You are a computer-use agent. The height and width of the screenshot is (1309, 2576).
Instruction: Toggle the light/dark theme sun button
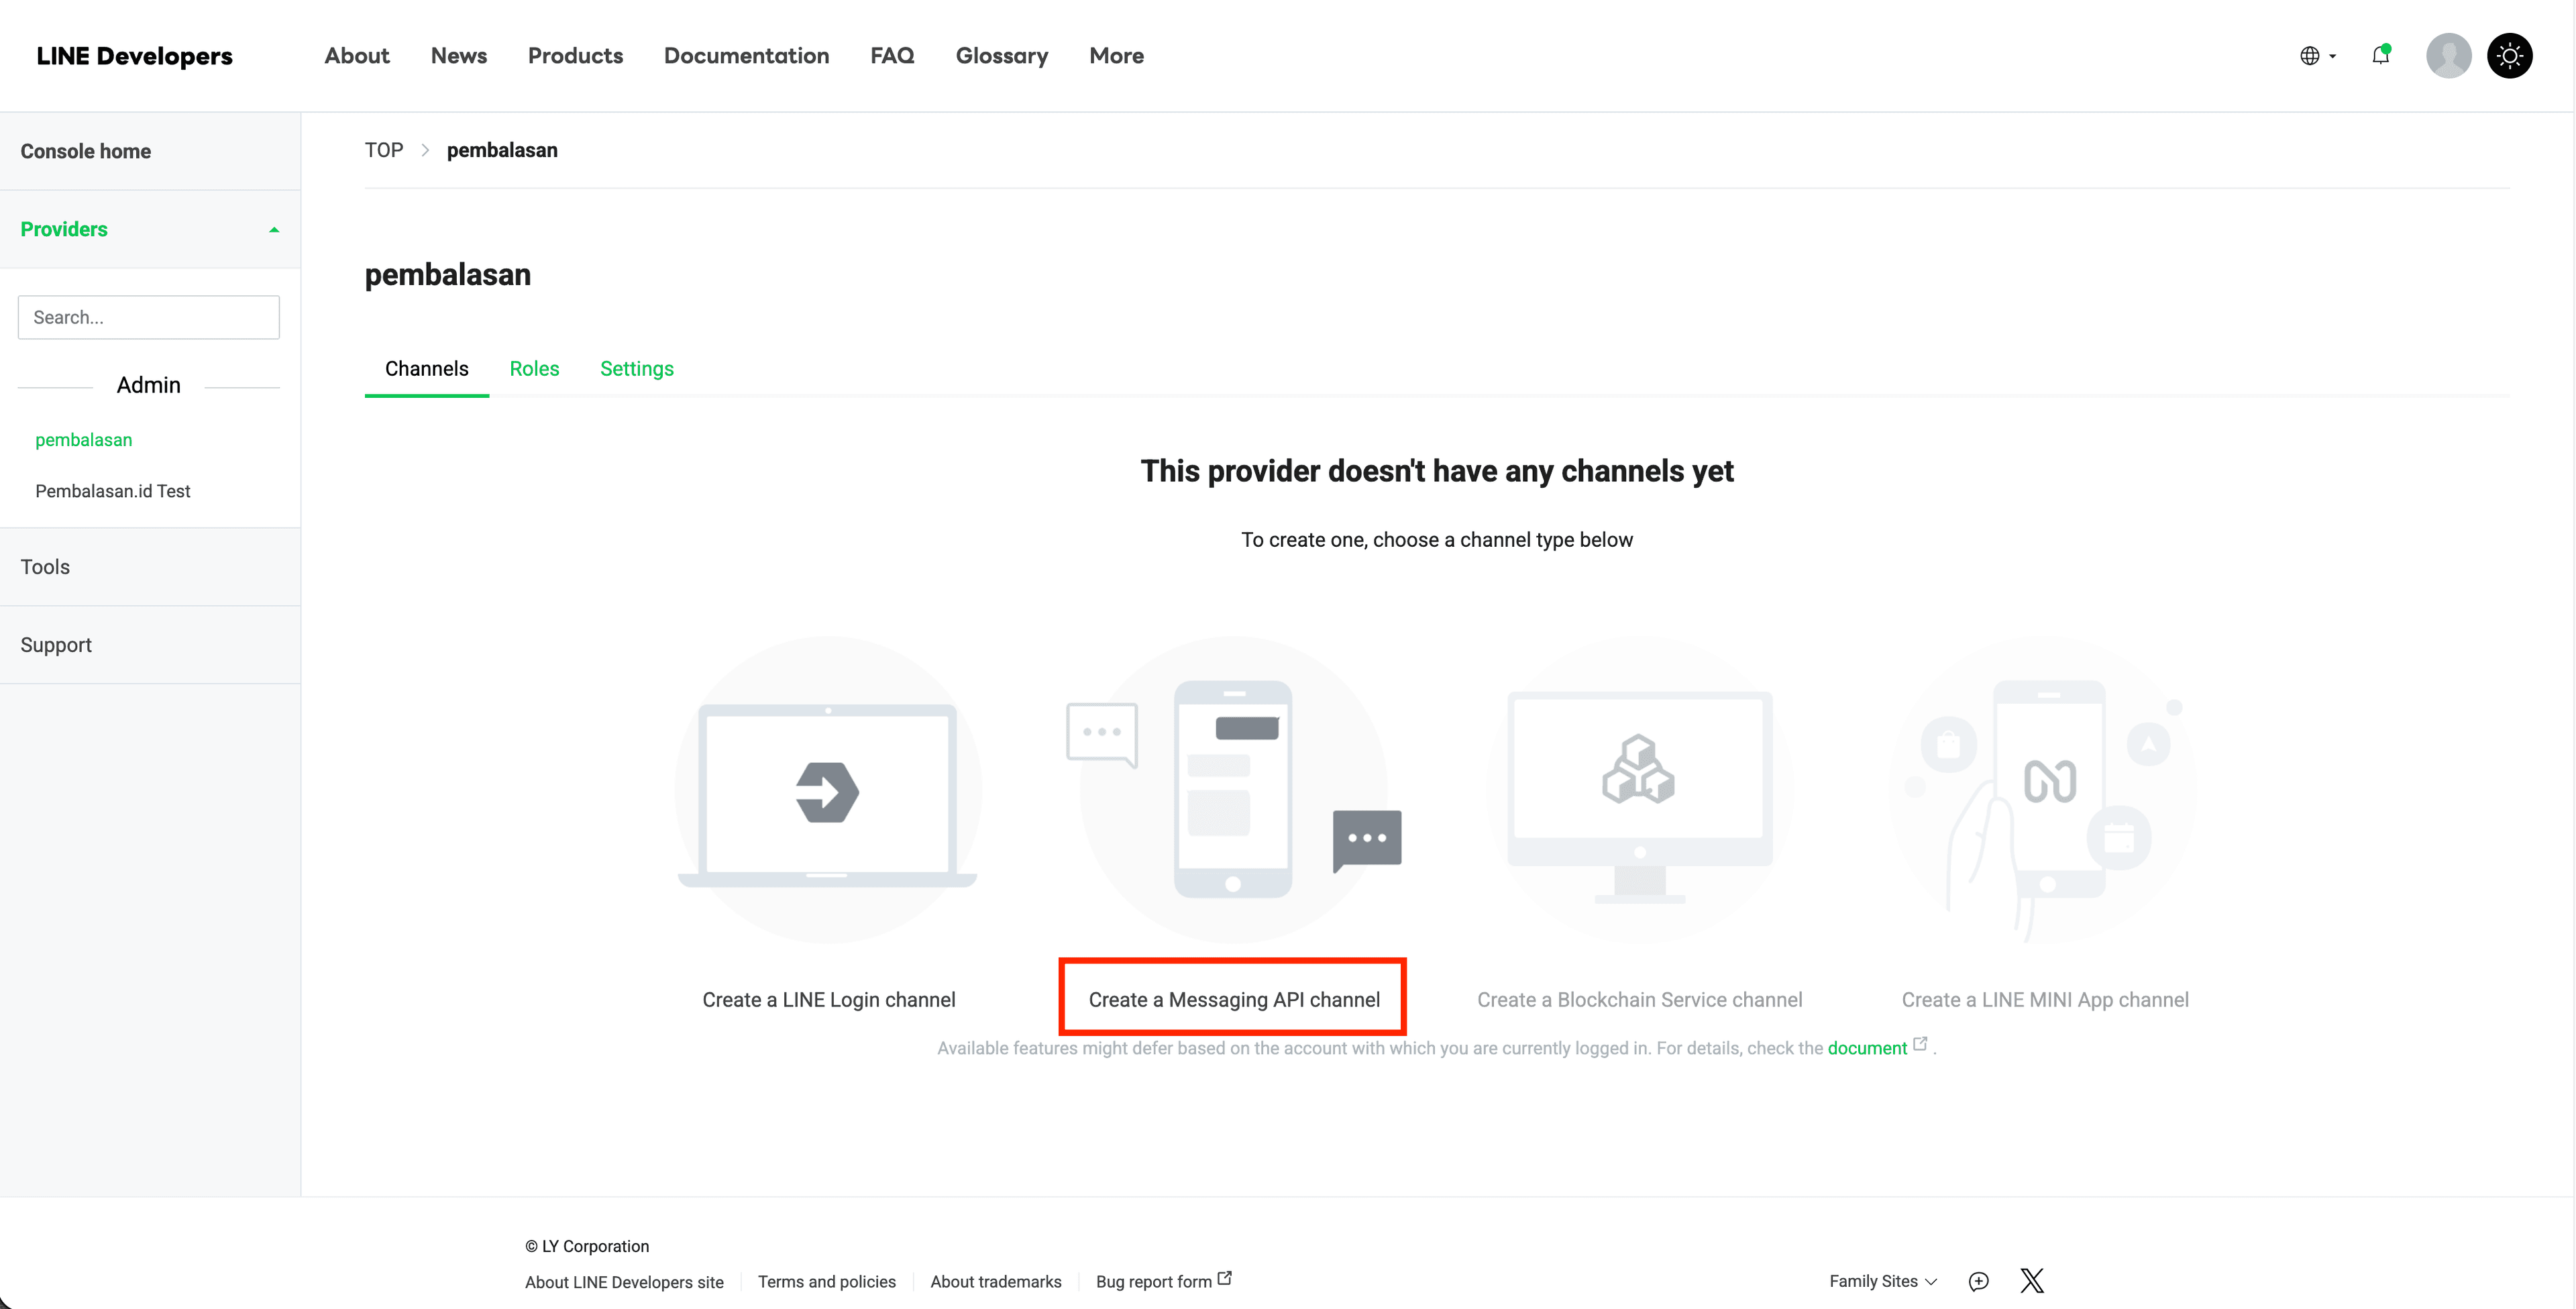coord(2509,55)
